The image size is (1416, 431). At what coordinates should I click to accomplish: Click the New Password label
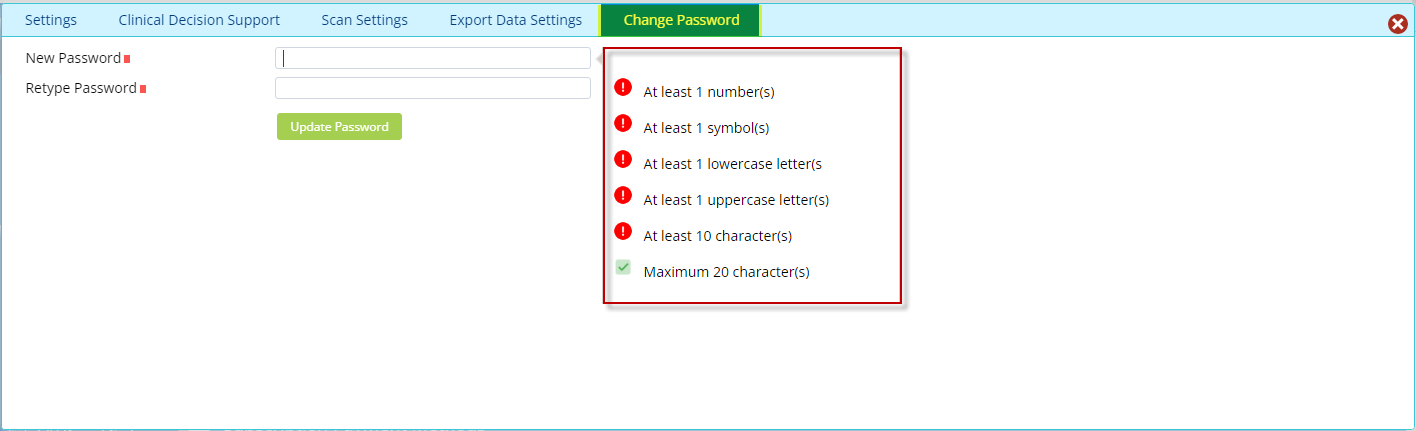click(x=73, y=58)
